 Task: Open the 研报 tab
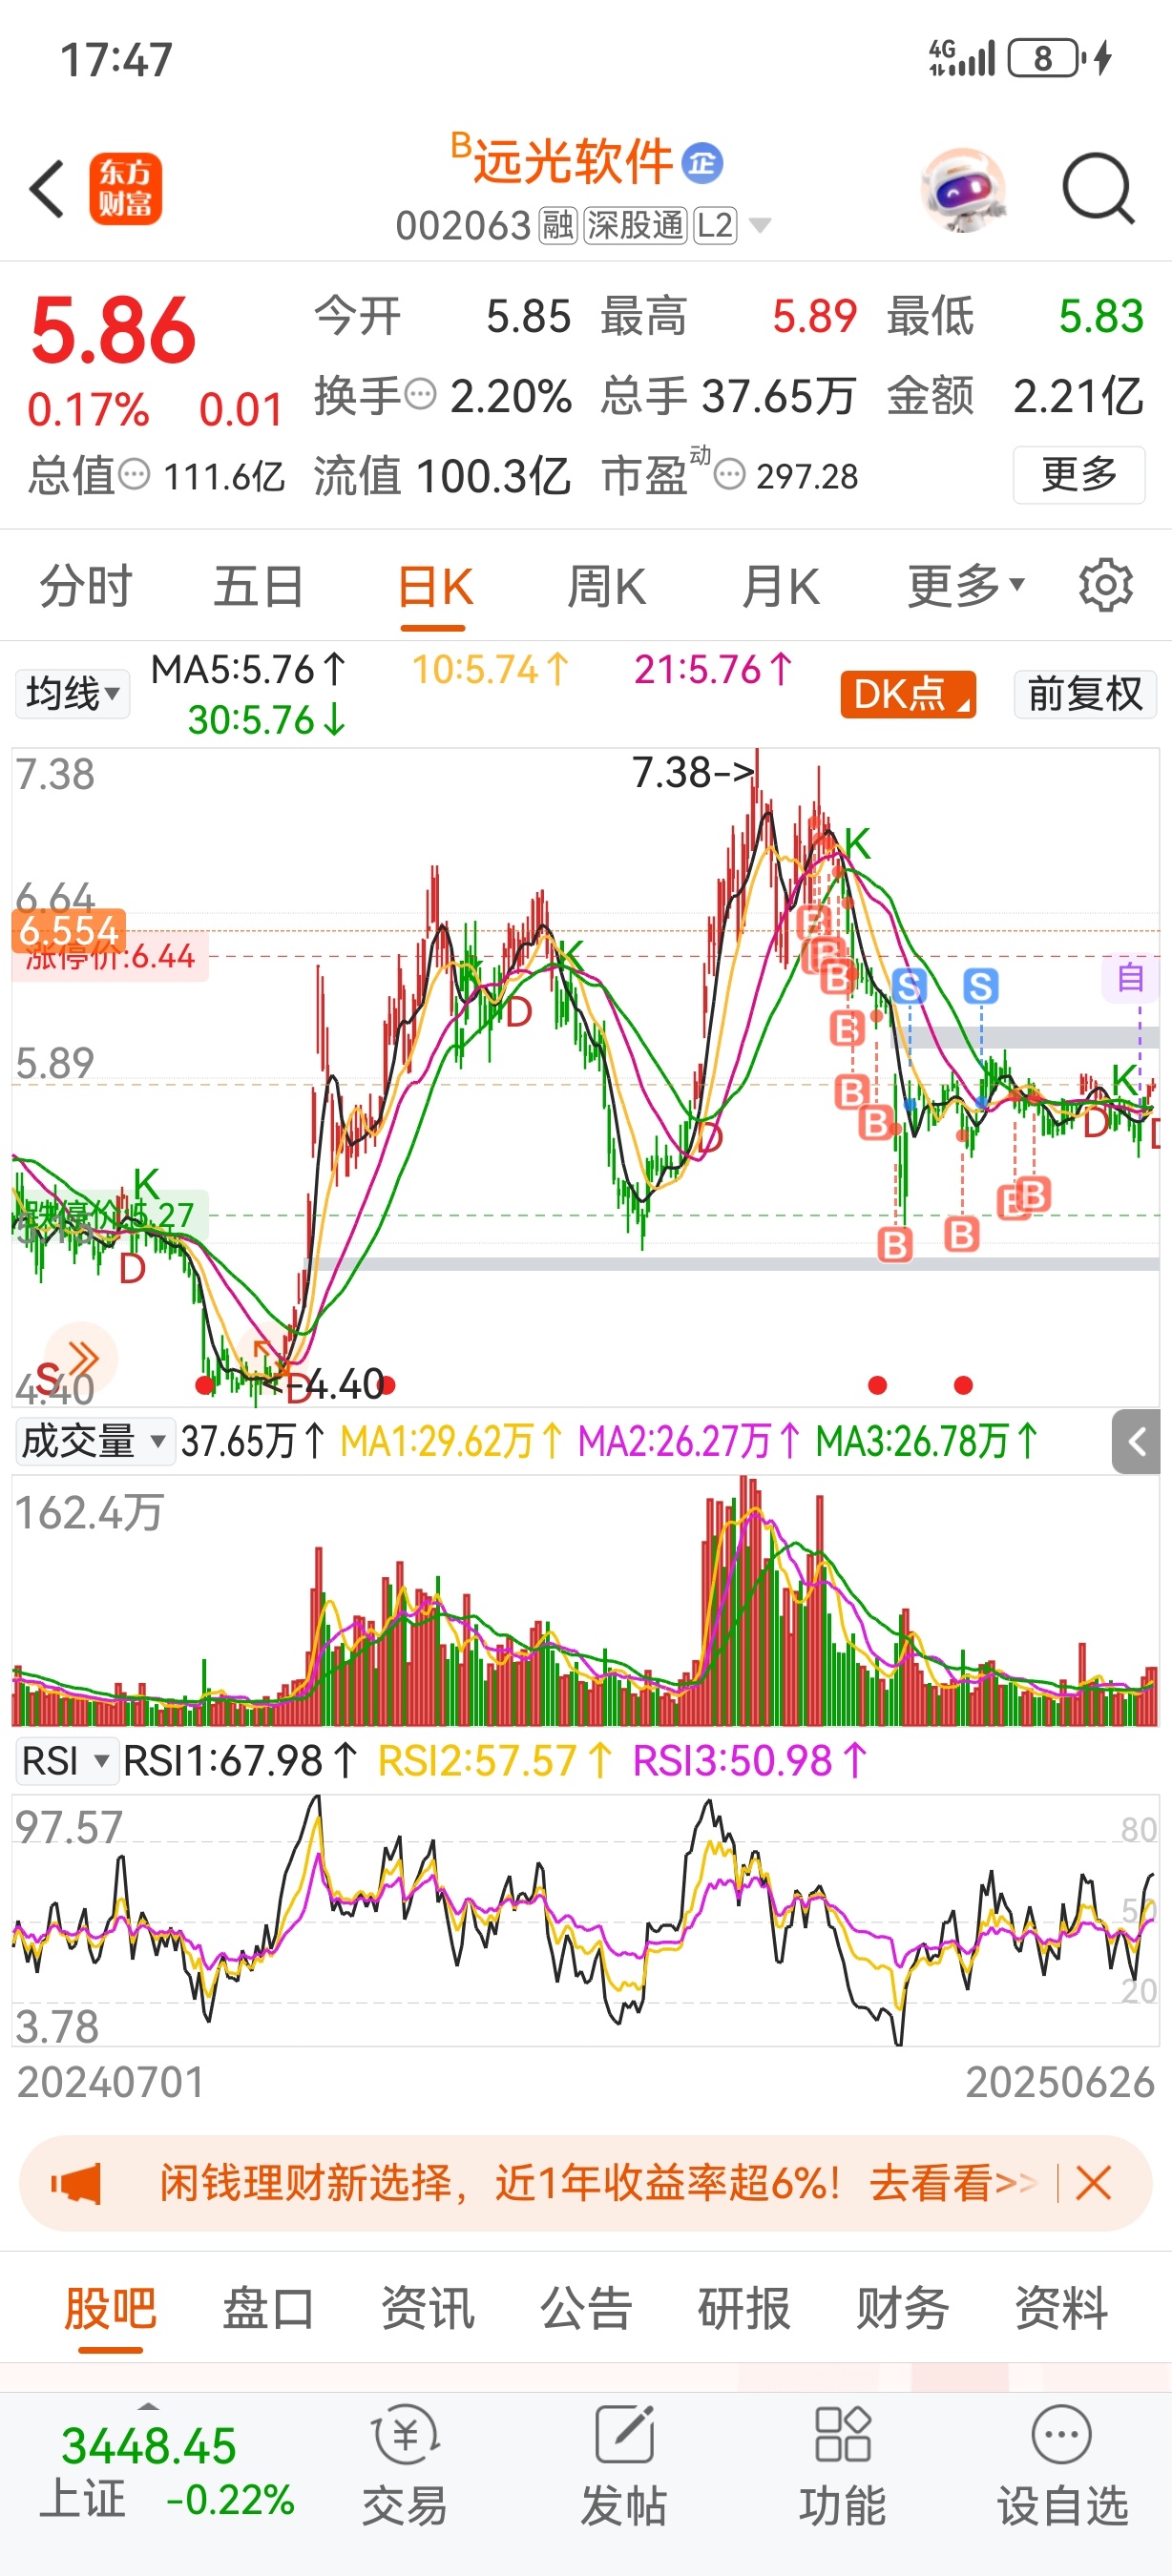point(744,2308)
